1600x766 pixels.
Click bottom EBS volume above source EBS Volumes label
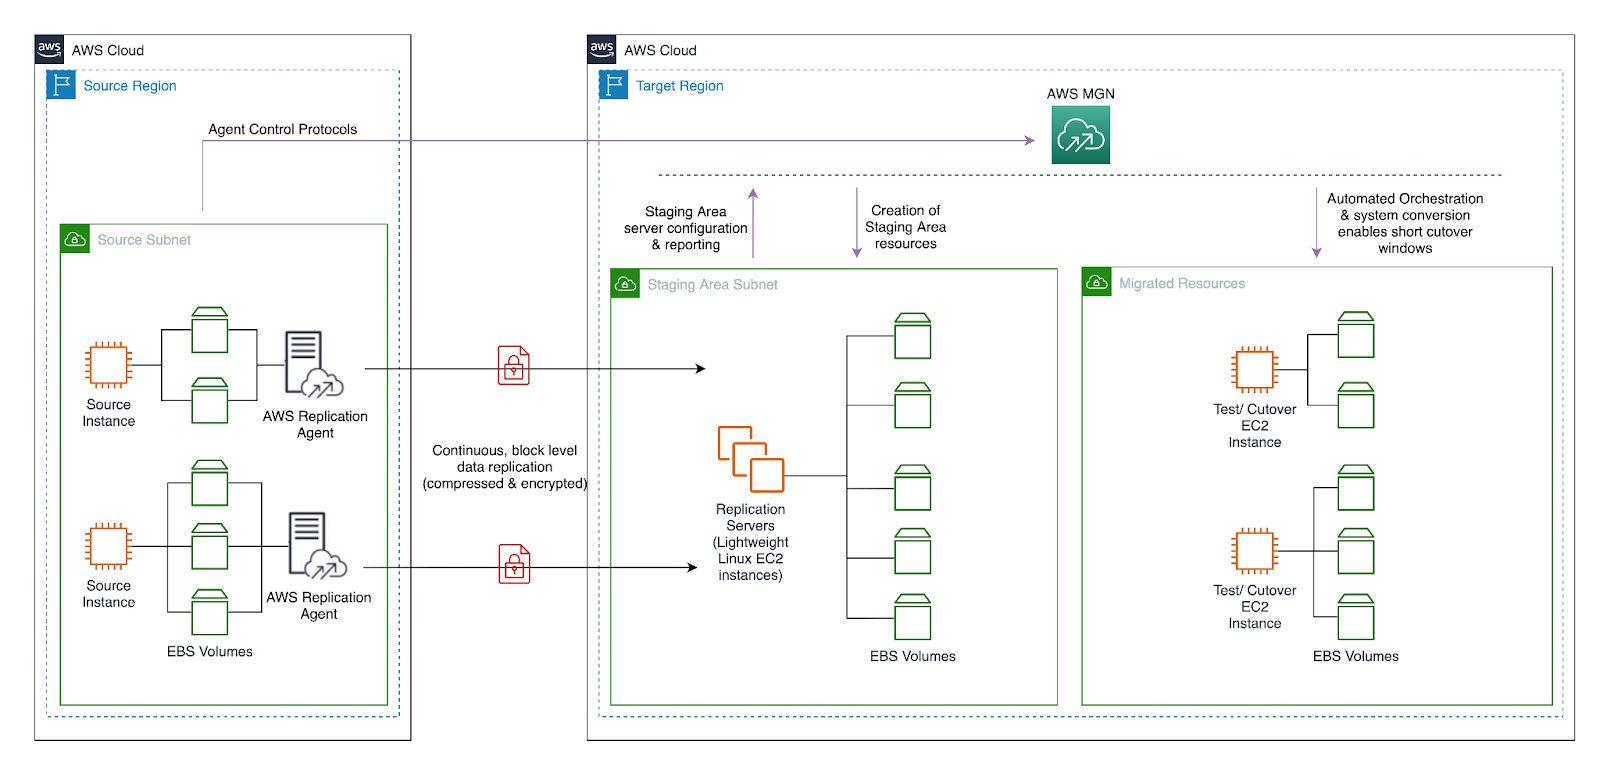210,612
